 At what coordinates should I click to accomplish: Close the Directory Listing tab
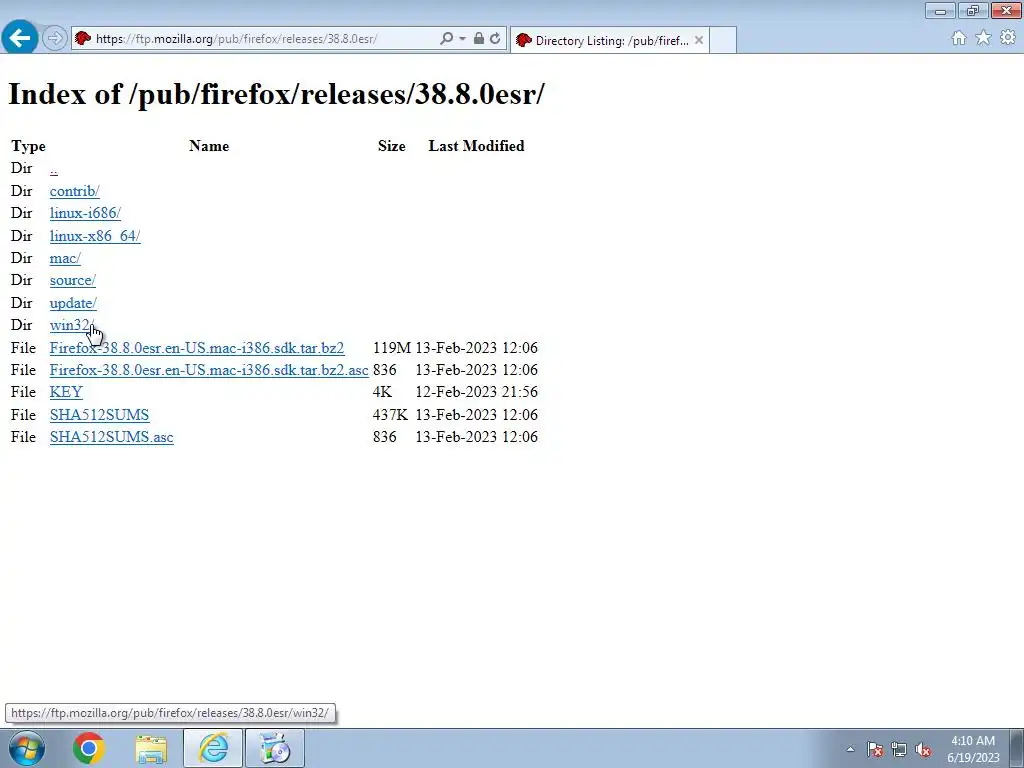pyautogui.click(x=699, y=40)
